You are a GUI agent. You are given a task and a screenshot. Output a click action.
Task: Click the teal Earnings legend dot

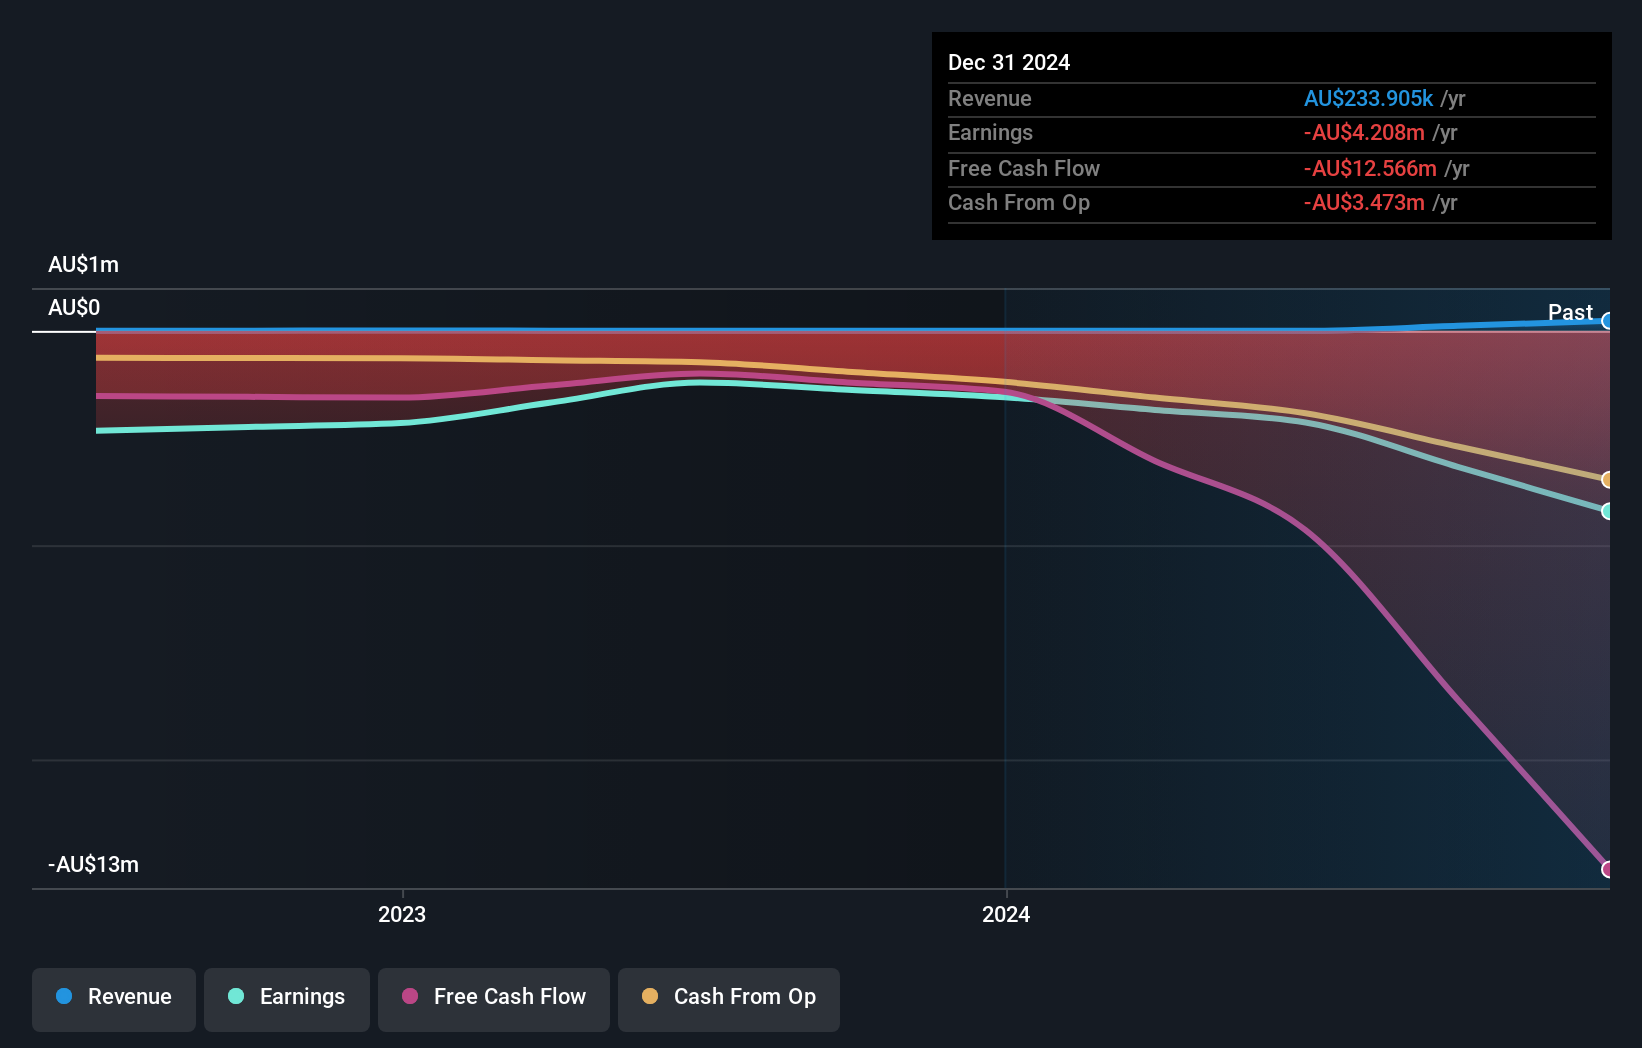pyautogui.click(x=236, y=996)
